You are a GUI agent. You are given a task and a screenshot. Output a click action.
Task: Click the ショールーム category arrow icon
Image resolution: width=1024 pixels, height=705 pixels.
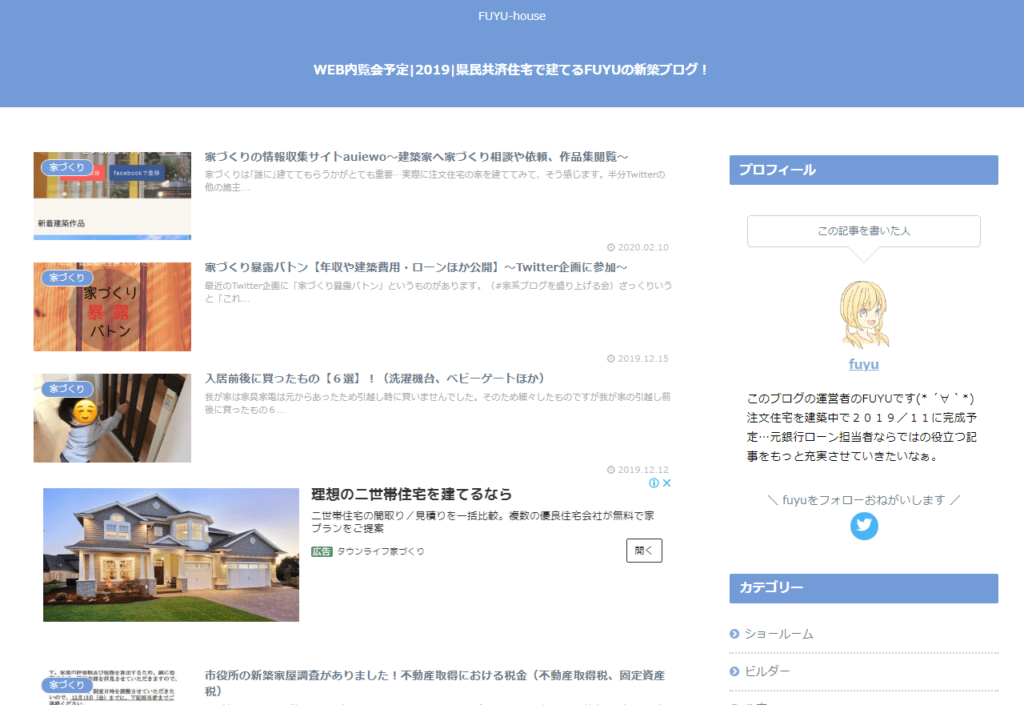pyautogui.click(x=735, y=634)
